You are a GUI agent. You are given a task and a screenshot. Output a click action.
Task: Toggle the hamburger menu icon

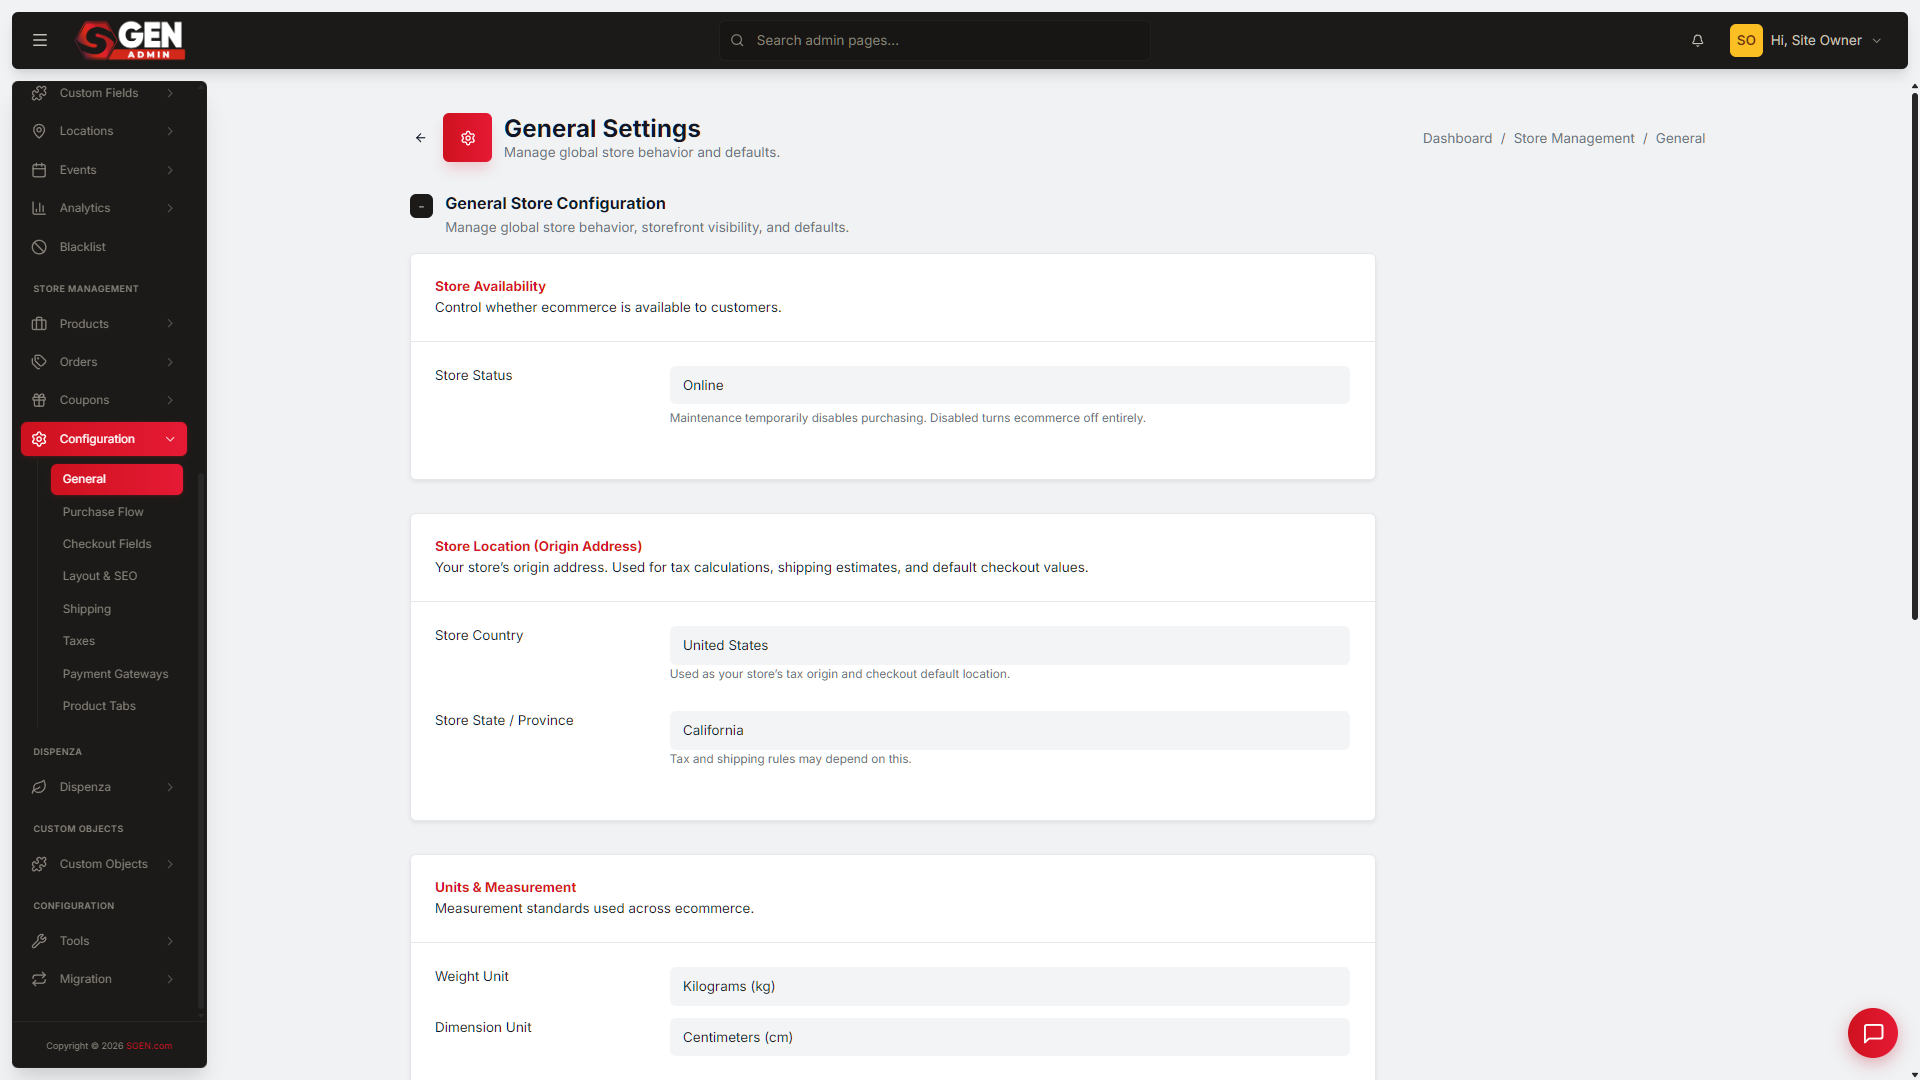tap(40, 40)
